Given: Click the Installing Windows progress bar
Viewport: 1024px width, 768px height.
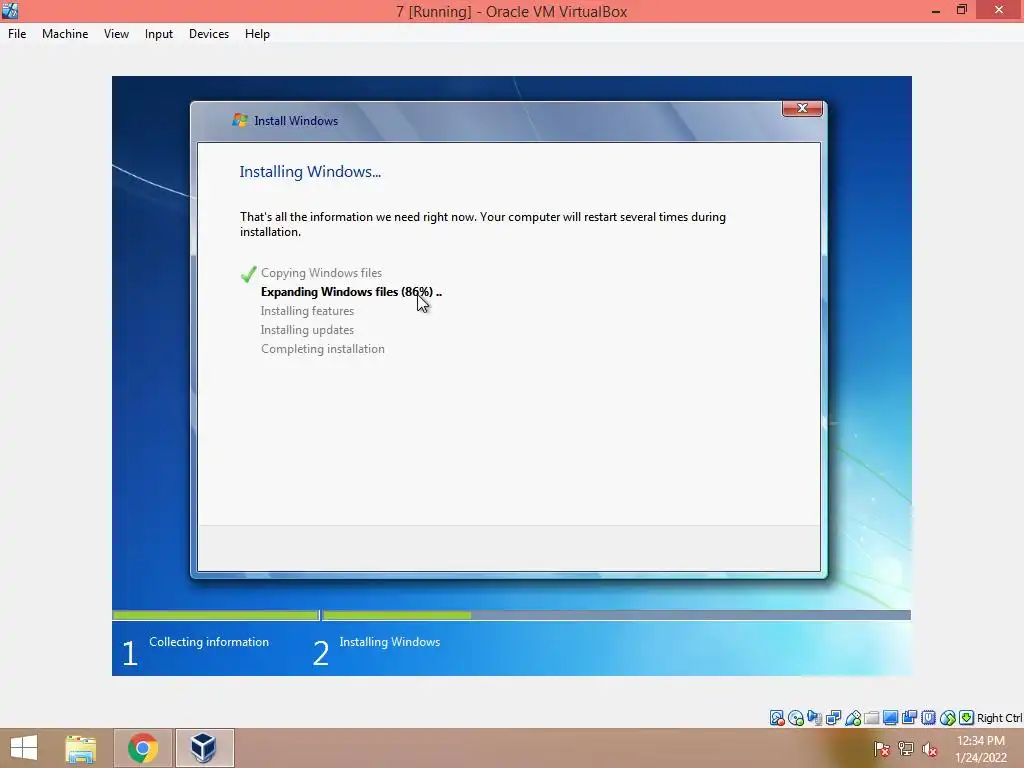Looking at the screenshot, I should (x=616, y=615).
